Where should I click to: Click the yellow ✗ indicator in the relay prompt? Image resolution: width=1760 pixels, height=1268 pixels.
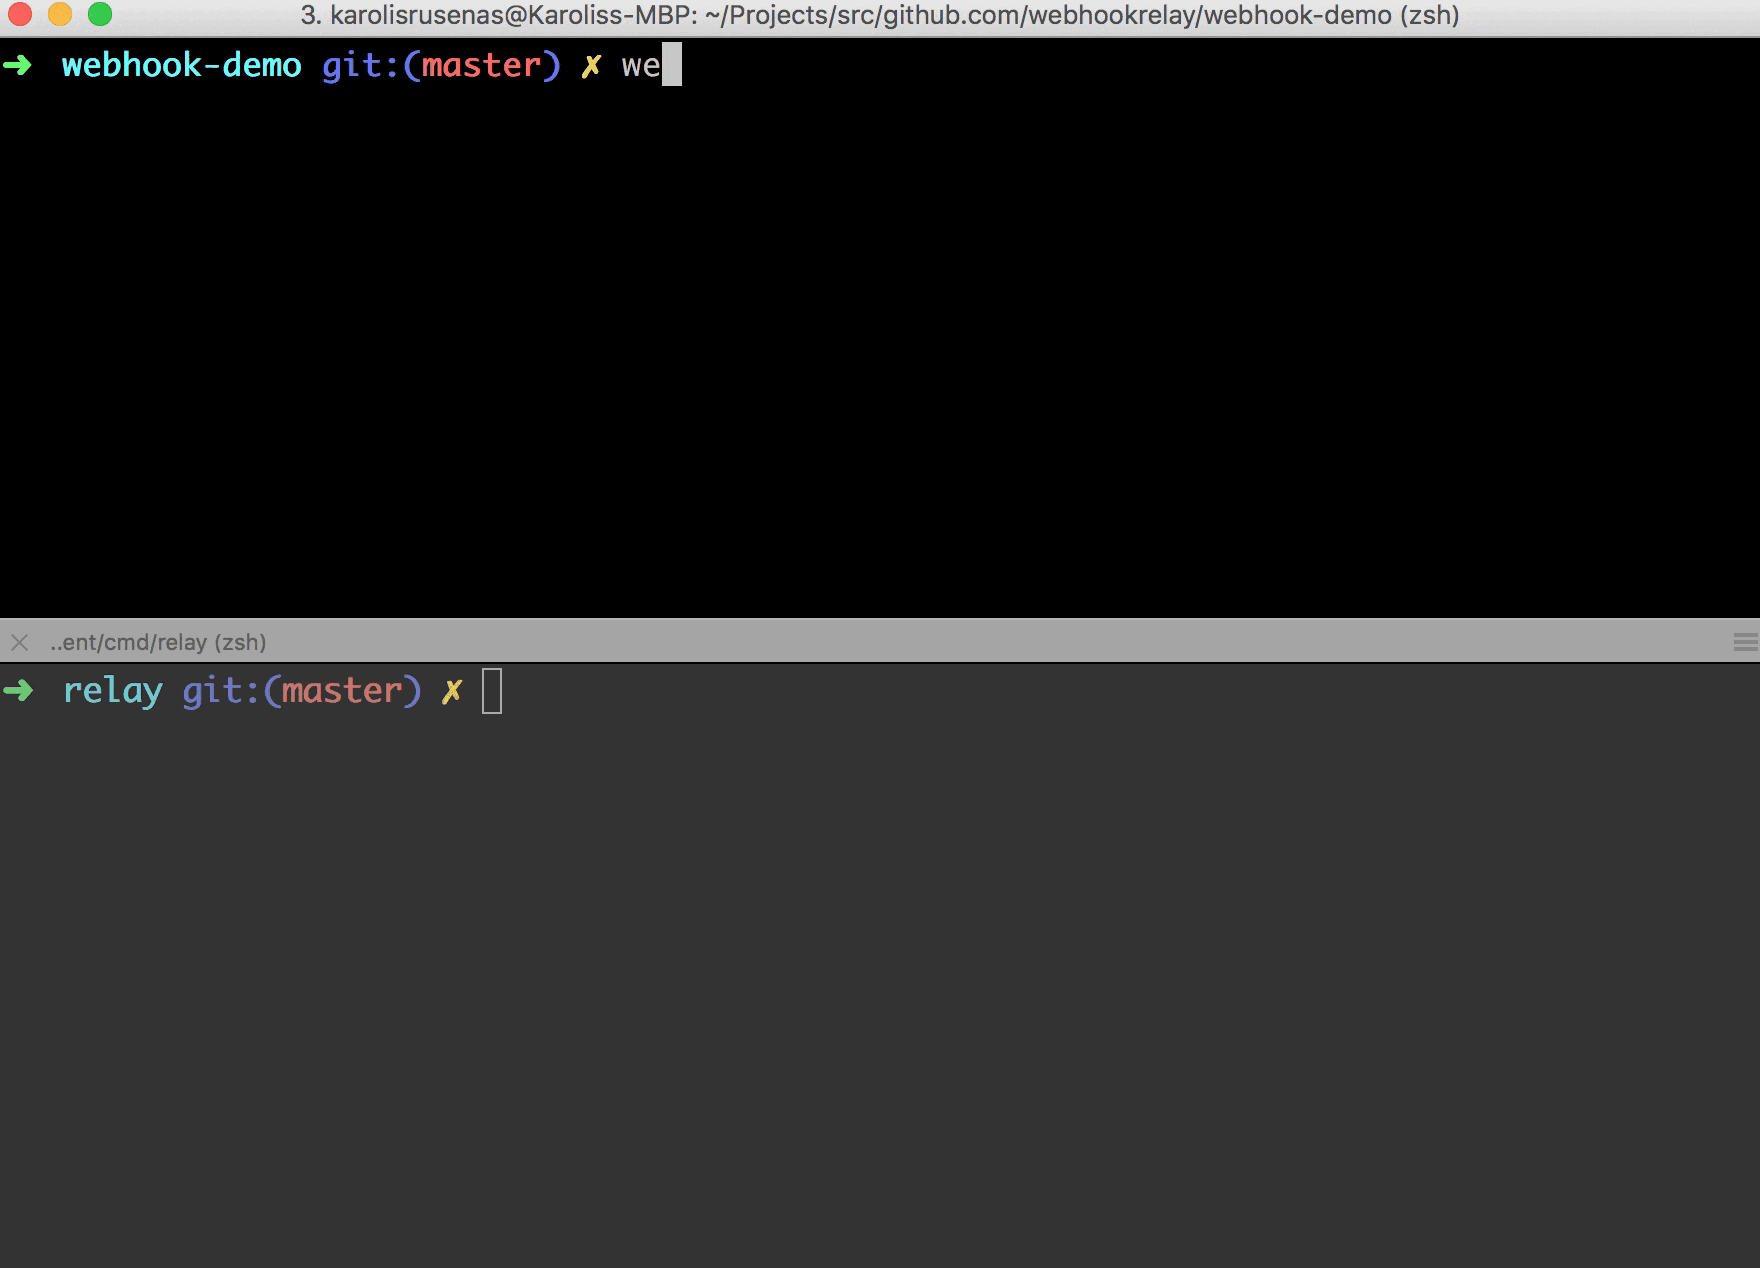point(450,690)
